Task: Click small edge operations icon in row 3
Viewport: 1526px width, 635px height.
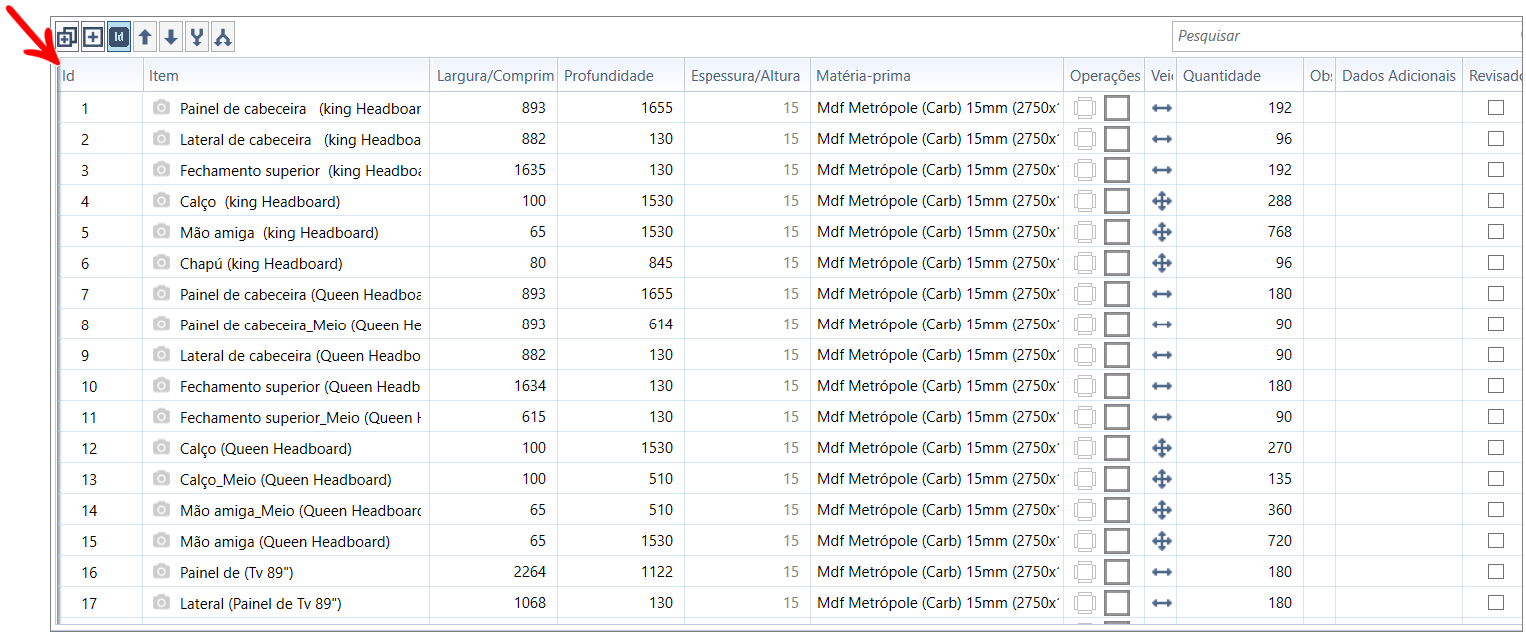Action: (x=1085, y=170)
